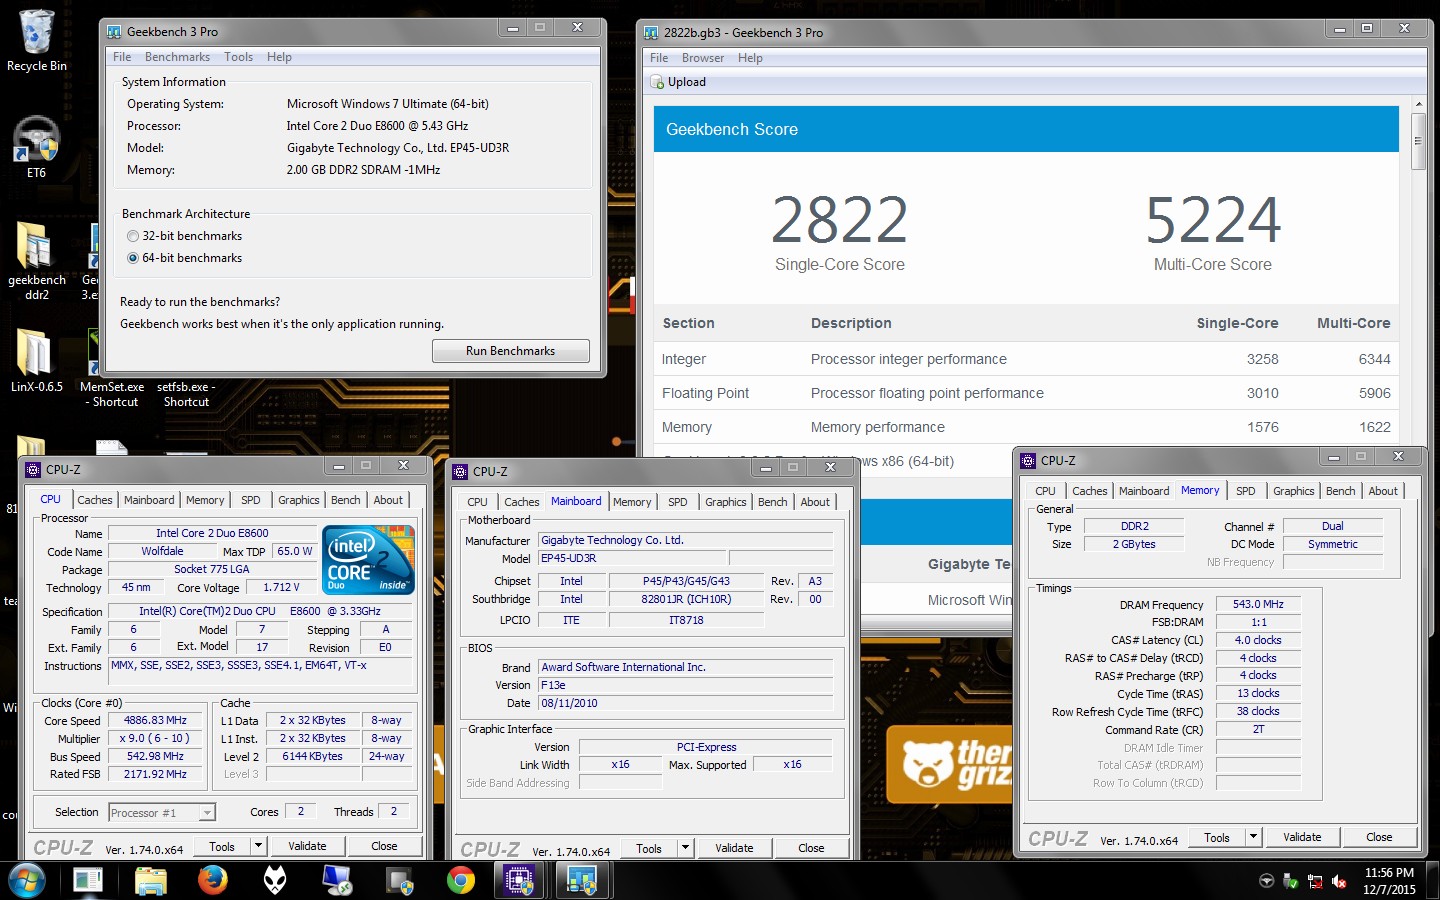
Task: Click Validate in CPU-Z CPU window
Action: coord(307,846)
